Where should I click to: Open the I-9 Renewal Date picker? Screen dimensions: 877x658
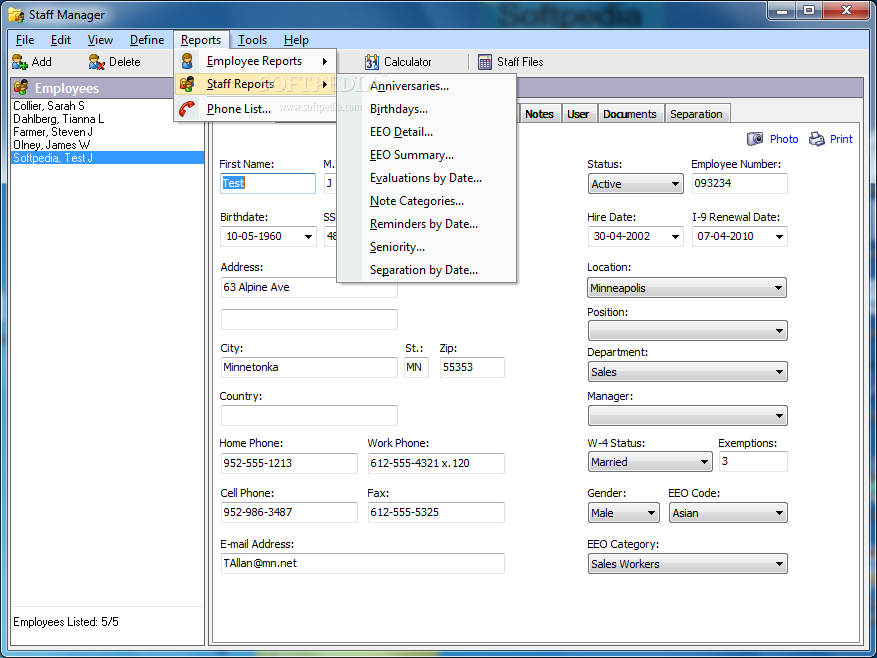(x=779, y=237)
